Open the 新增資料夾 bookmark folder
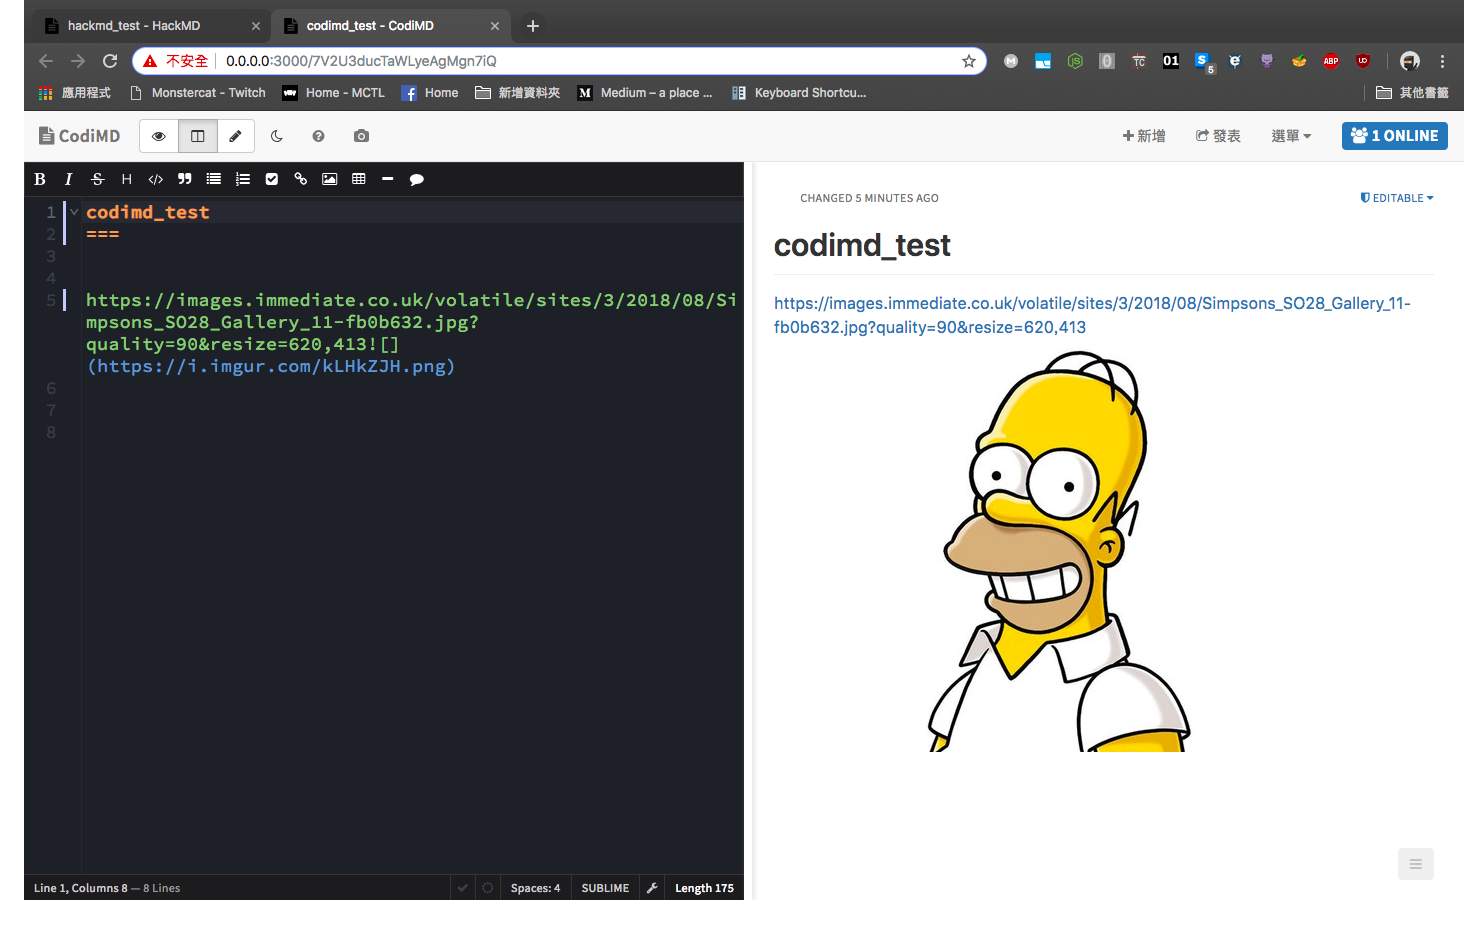Image resolution: width=1464 pixels, height=928 pixels. [x=517, y=93]
